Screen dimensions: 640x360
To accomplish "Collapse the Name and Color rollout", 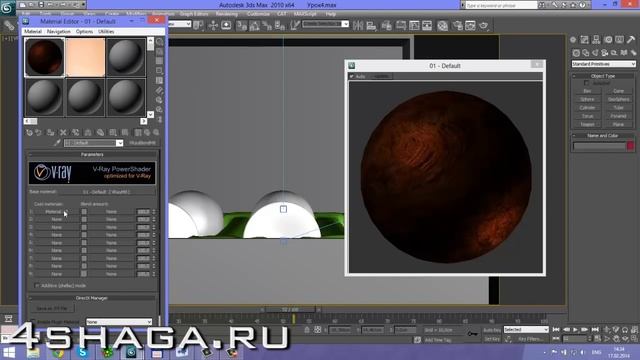I will coord(603,136).
